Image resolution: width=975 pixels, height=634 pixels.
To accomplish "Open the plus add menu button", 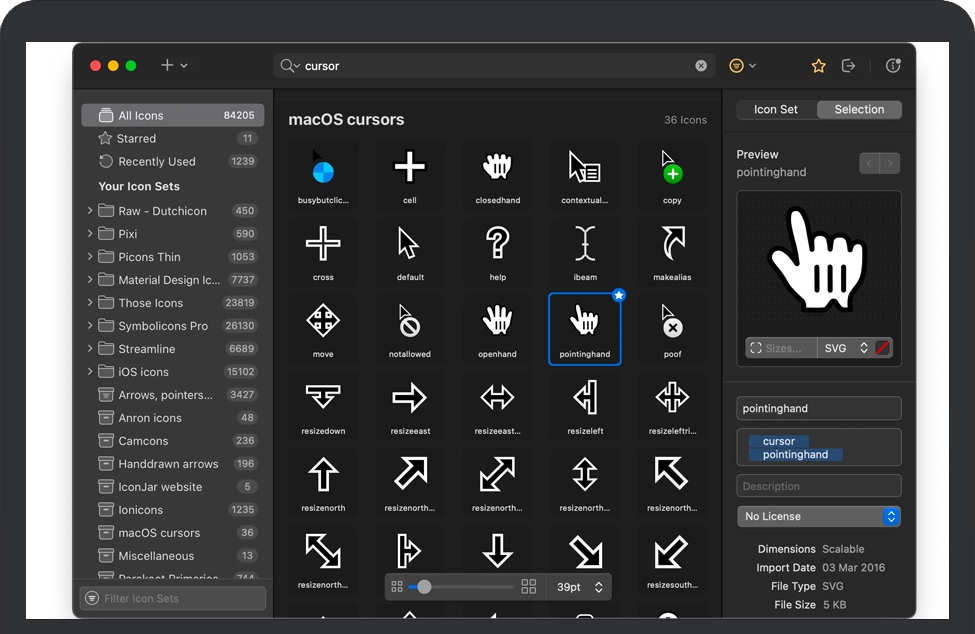I will point(173,66).
